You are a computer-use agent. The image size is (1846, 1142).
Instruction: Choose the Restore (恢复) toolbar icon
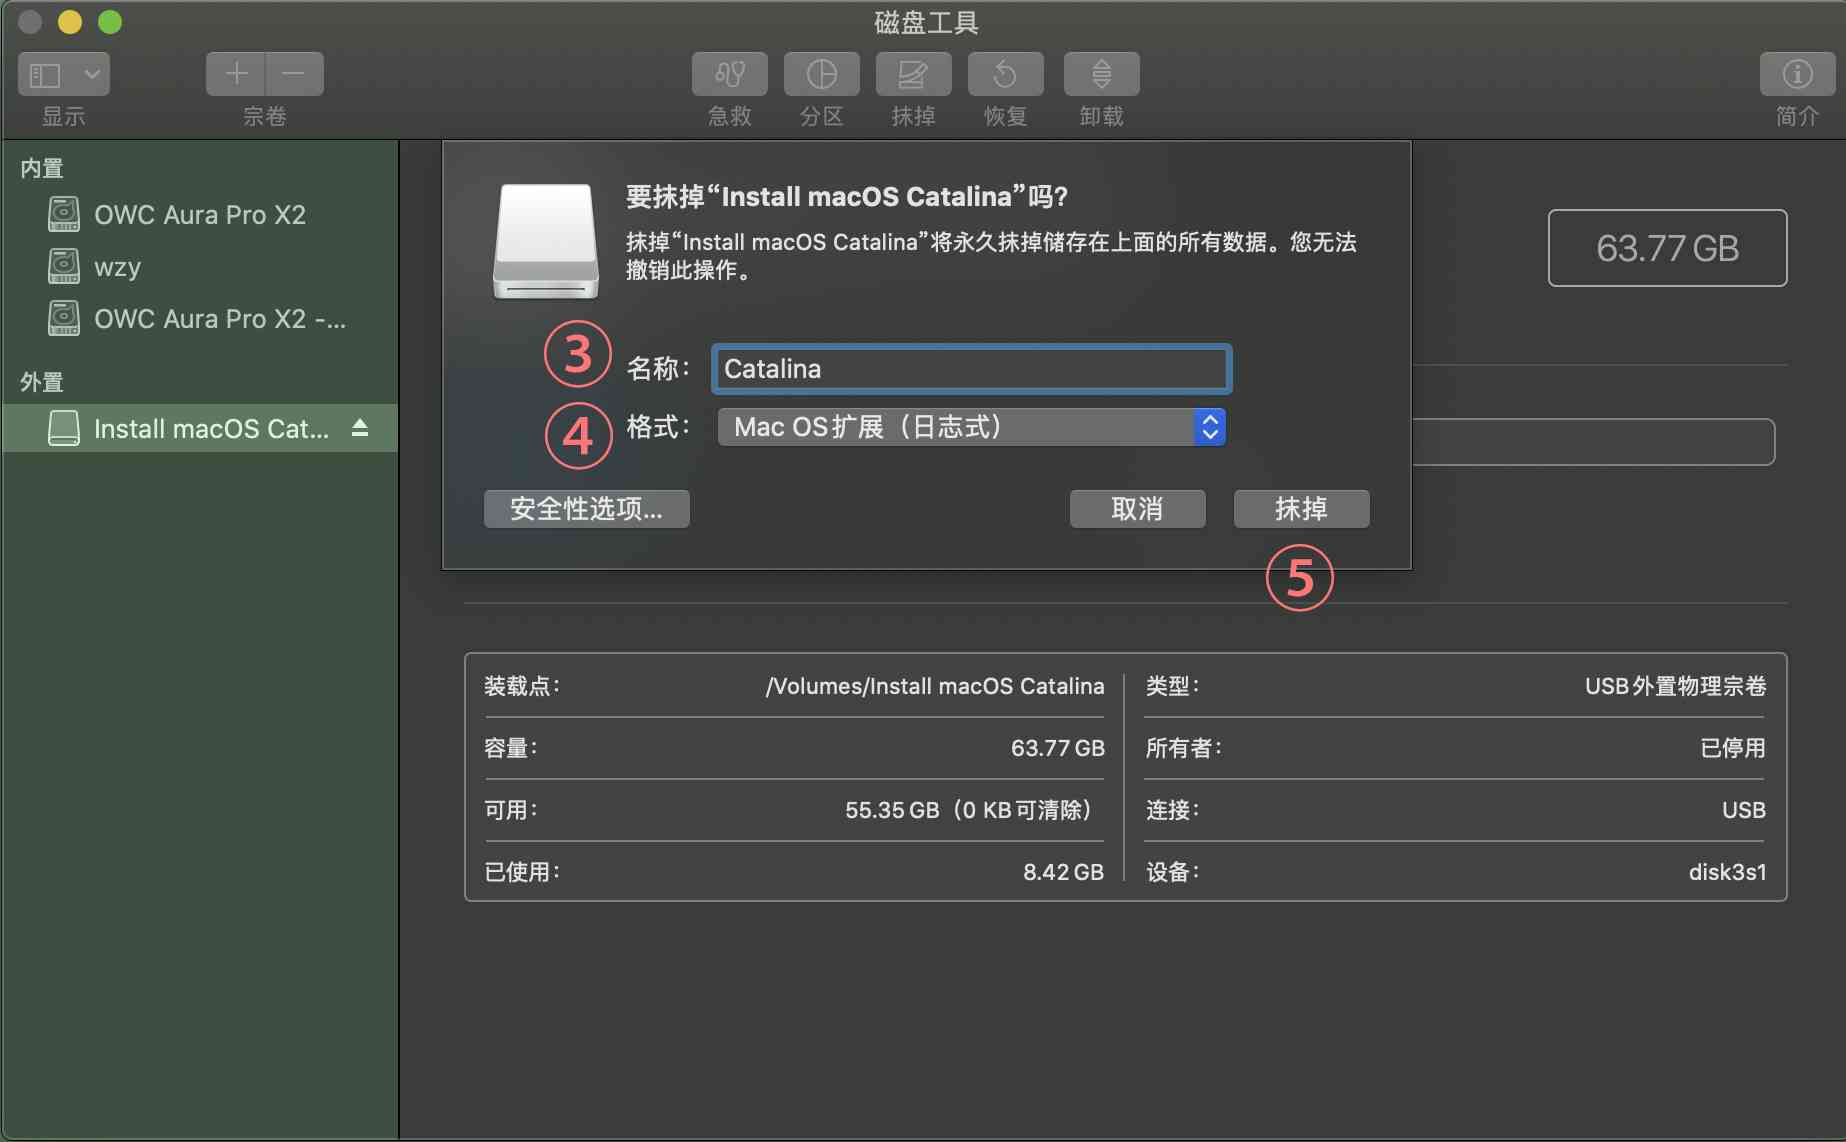tap(1006, 74)
